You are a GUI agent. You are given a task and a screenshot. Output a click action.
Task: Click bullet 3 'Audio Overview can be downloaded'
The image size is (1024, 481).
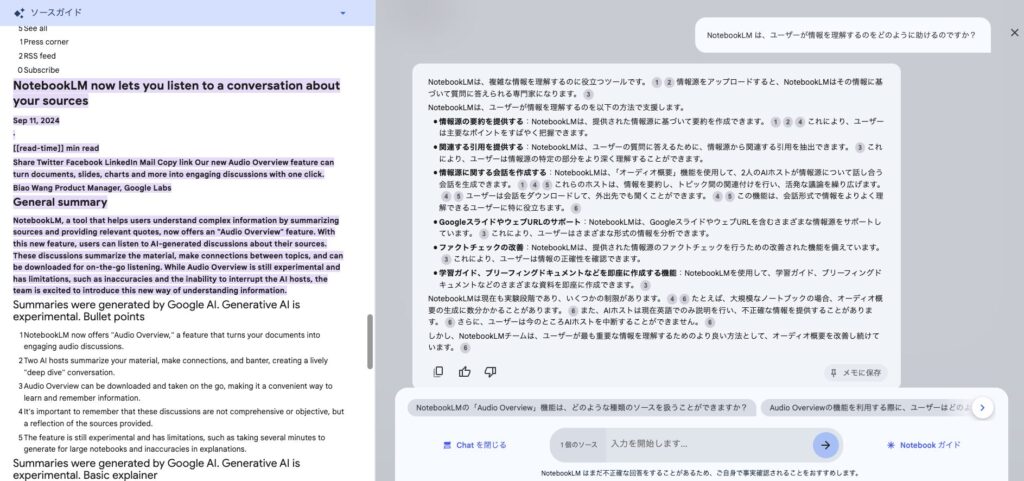[x=178, y=392]
